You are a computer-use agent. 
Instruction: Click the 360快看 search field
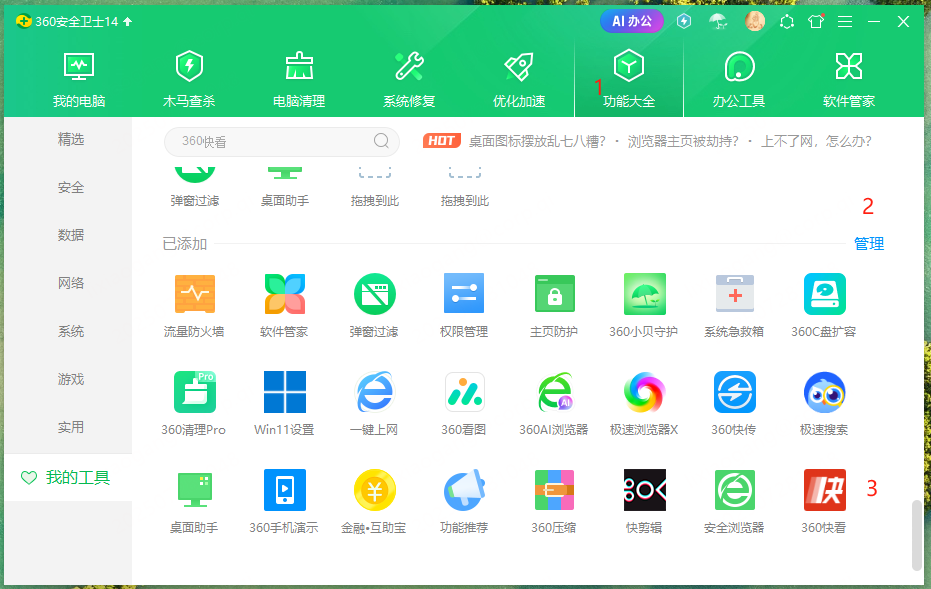tap(280, 141)
